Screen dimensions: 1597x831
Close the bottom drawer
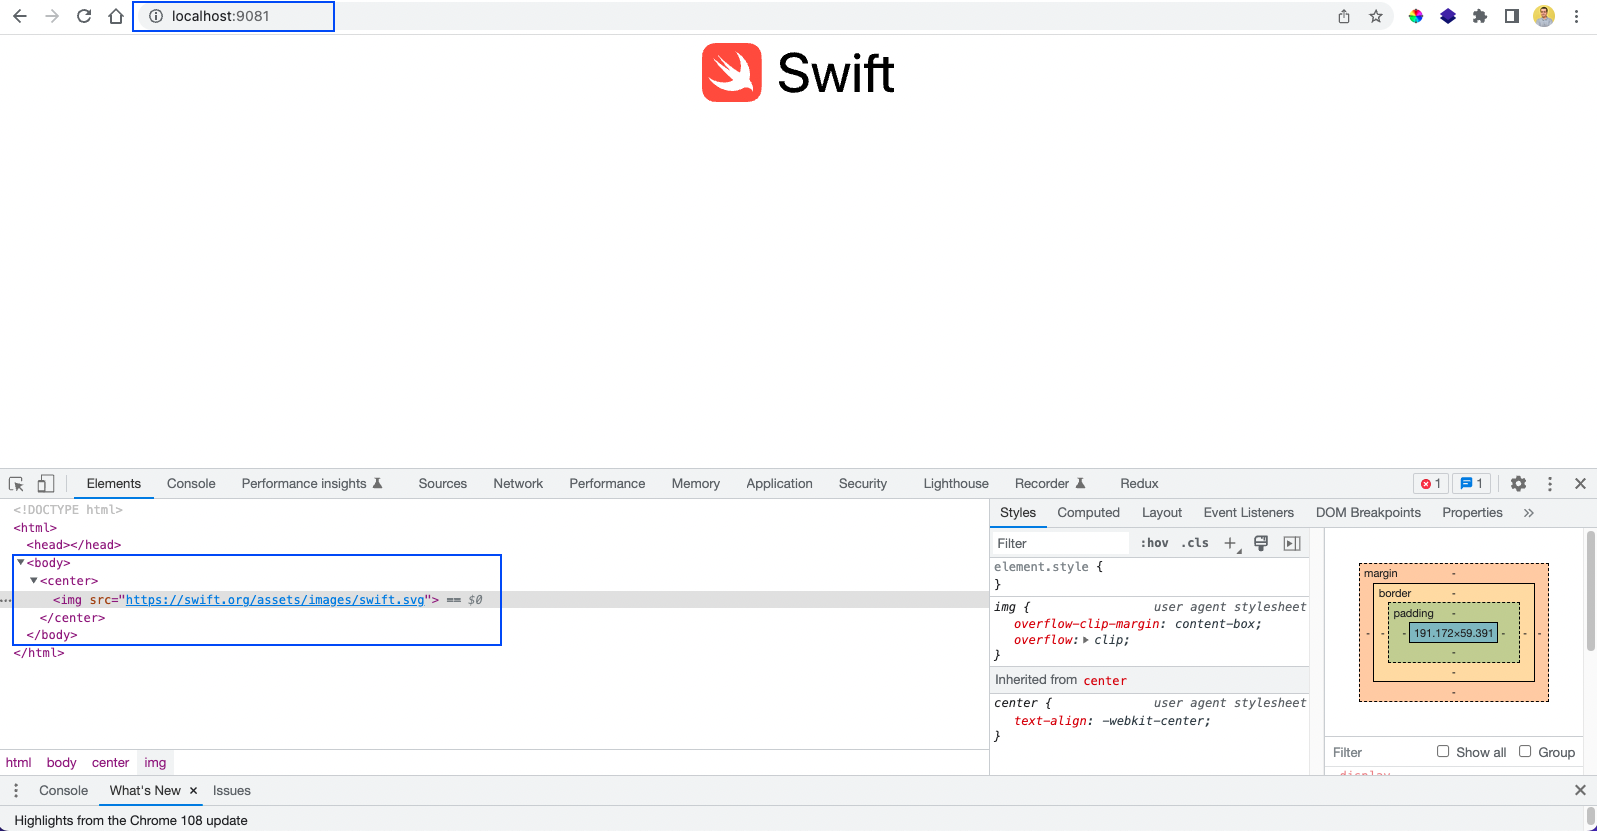pos(1580,790)
